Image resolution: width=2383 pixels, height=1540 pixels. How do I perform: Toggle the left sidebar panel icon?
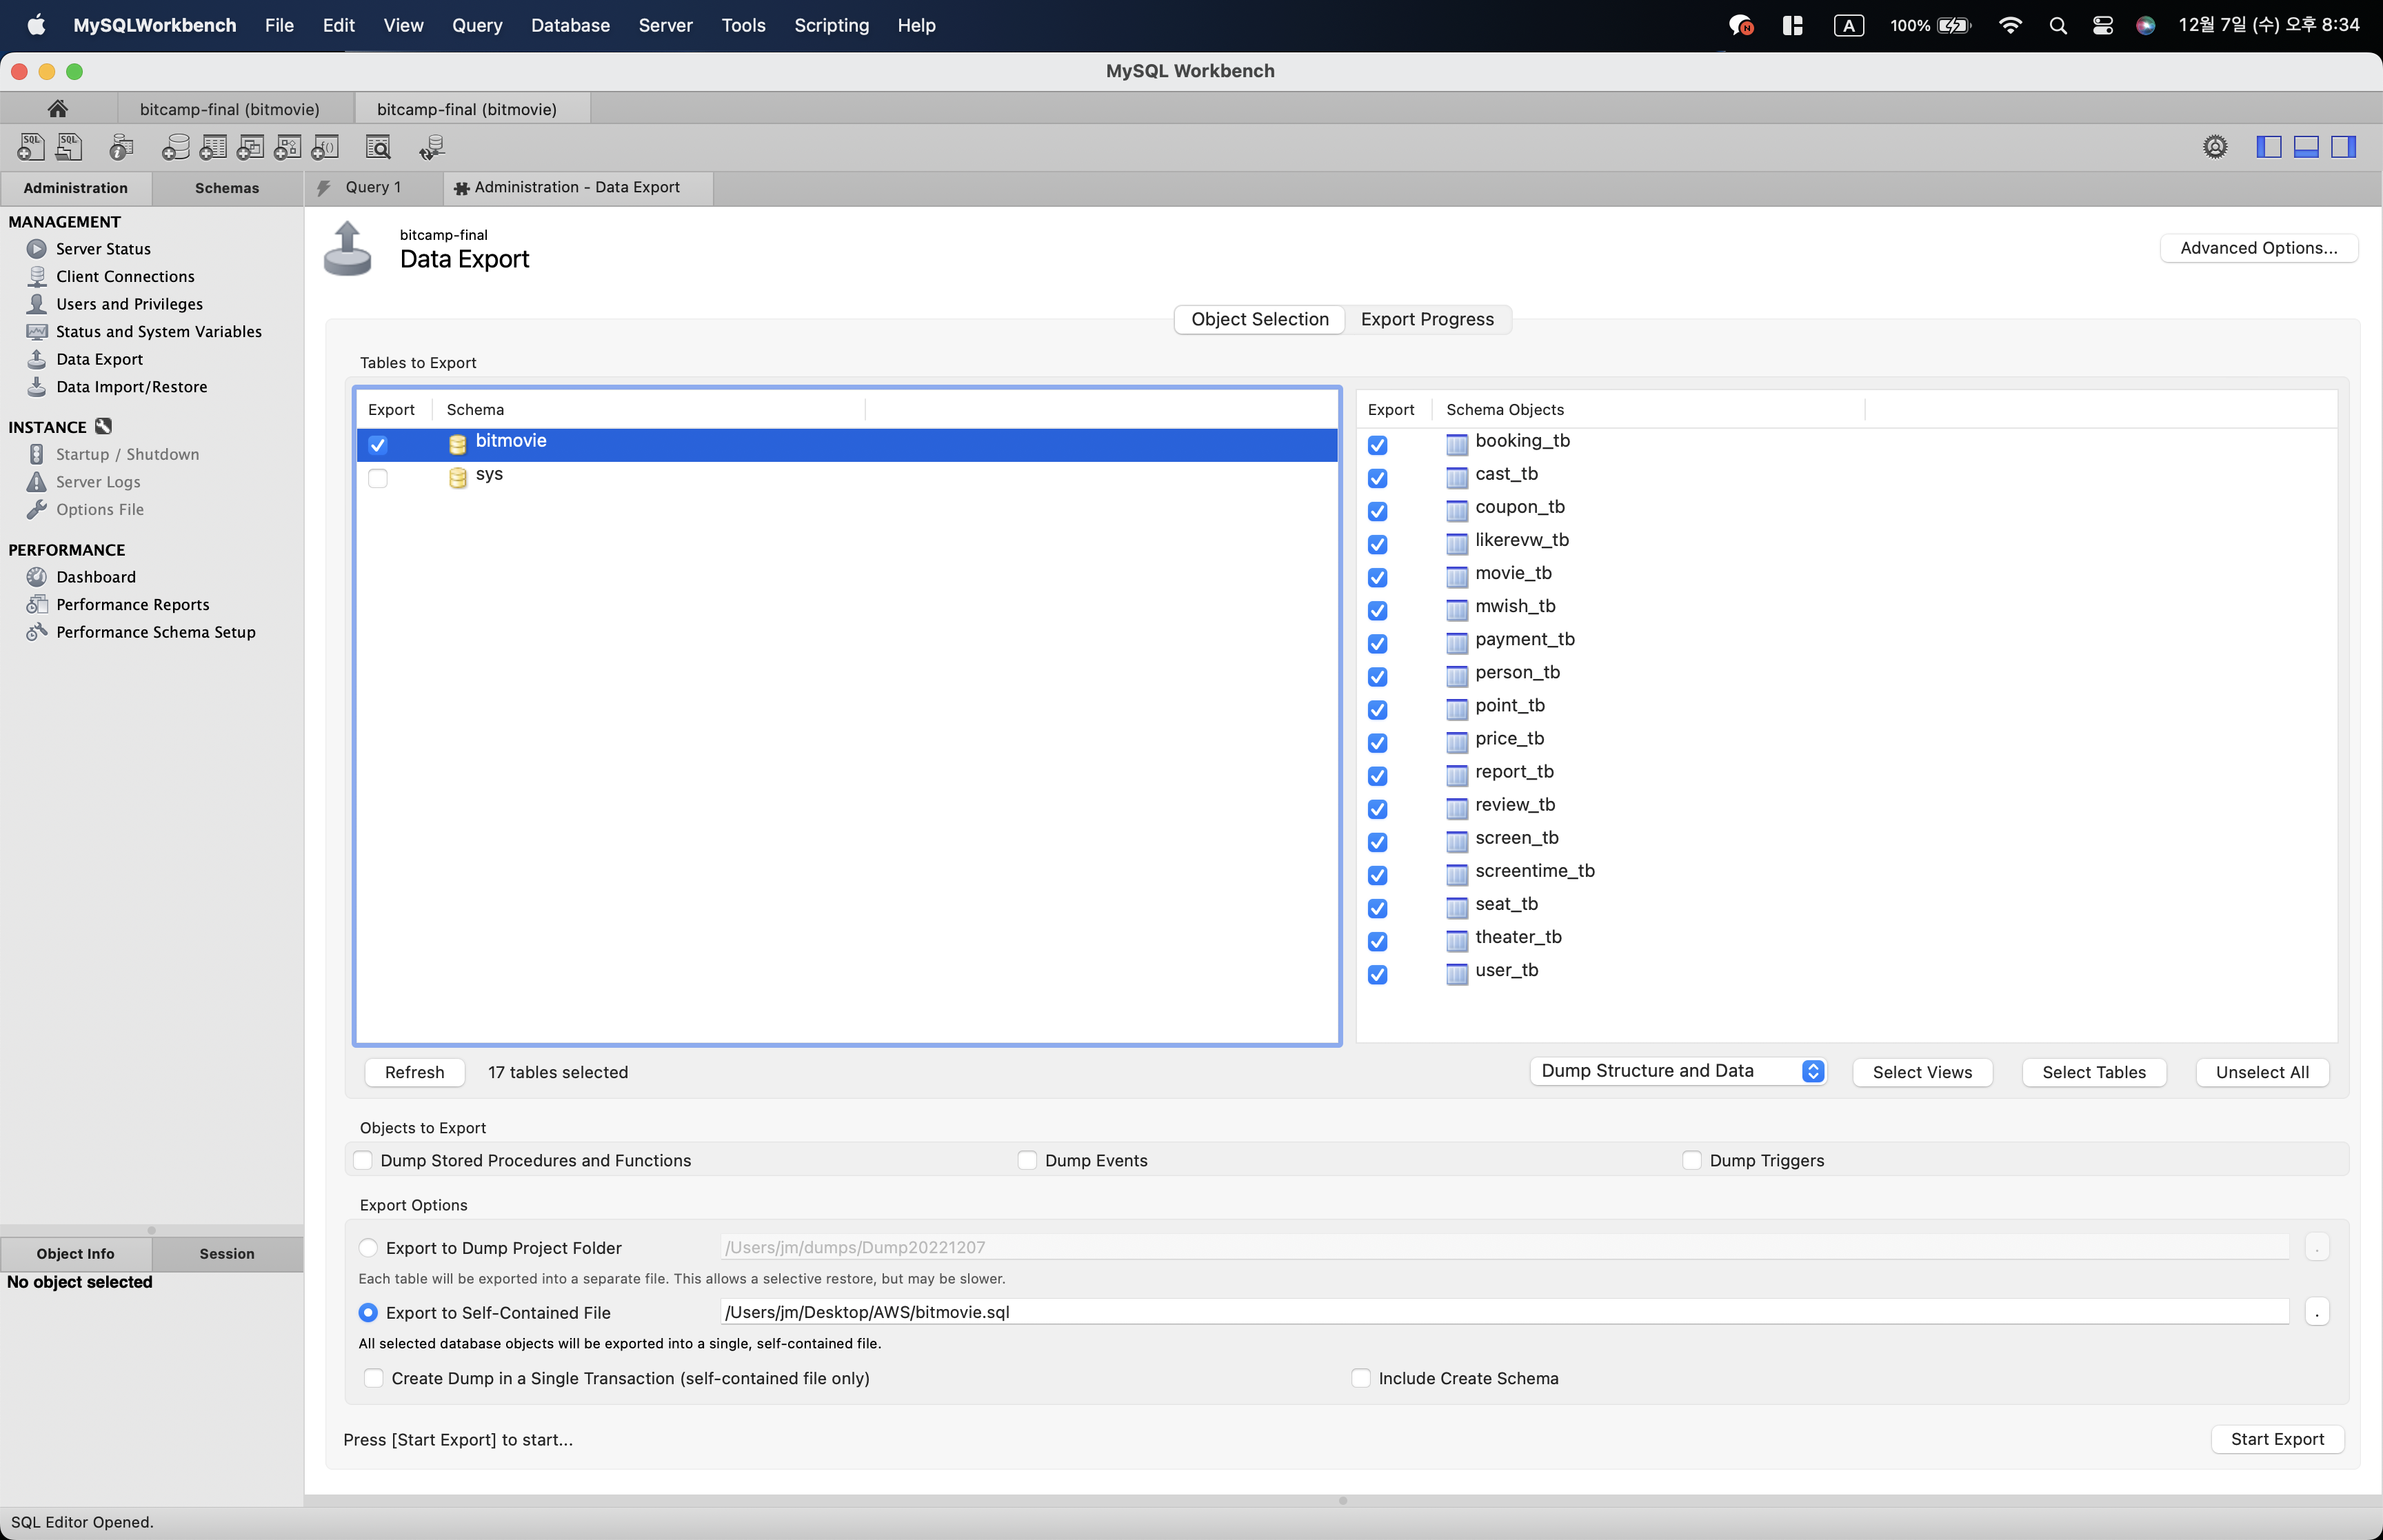(2269, 147)
